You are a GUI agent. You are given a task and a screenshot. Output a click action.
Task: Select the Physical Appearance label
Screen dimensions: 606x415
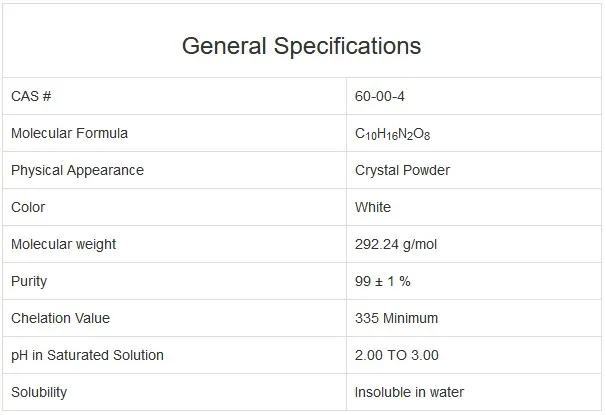(77, 170)
